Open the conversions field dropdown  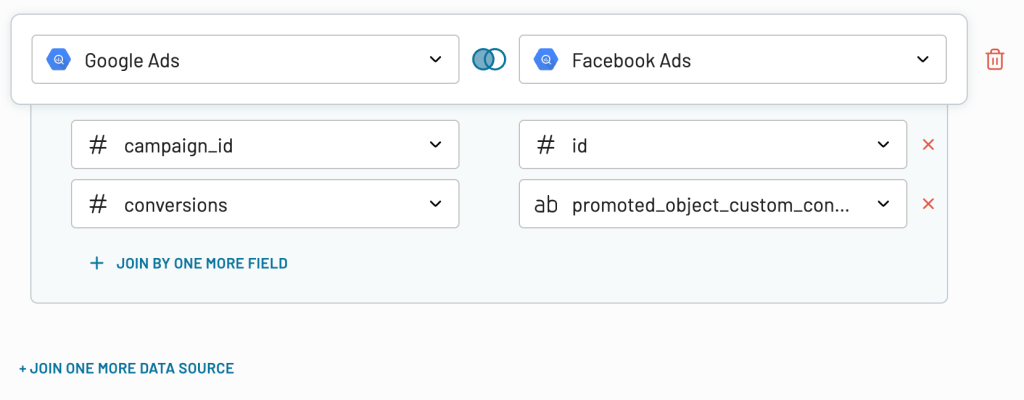(265, 204)
